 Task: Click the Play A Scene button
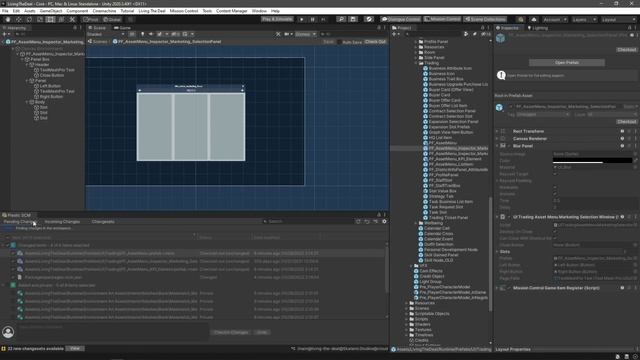[277, 19]
